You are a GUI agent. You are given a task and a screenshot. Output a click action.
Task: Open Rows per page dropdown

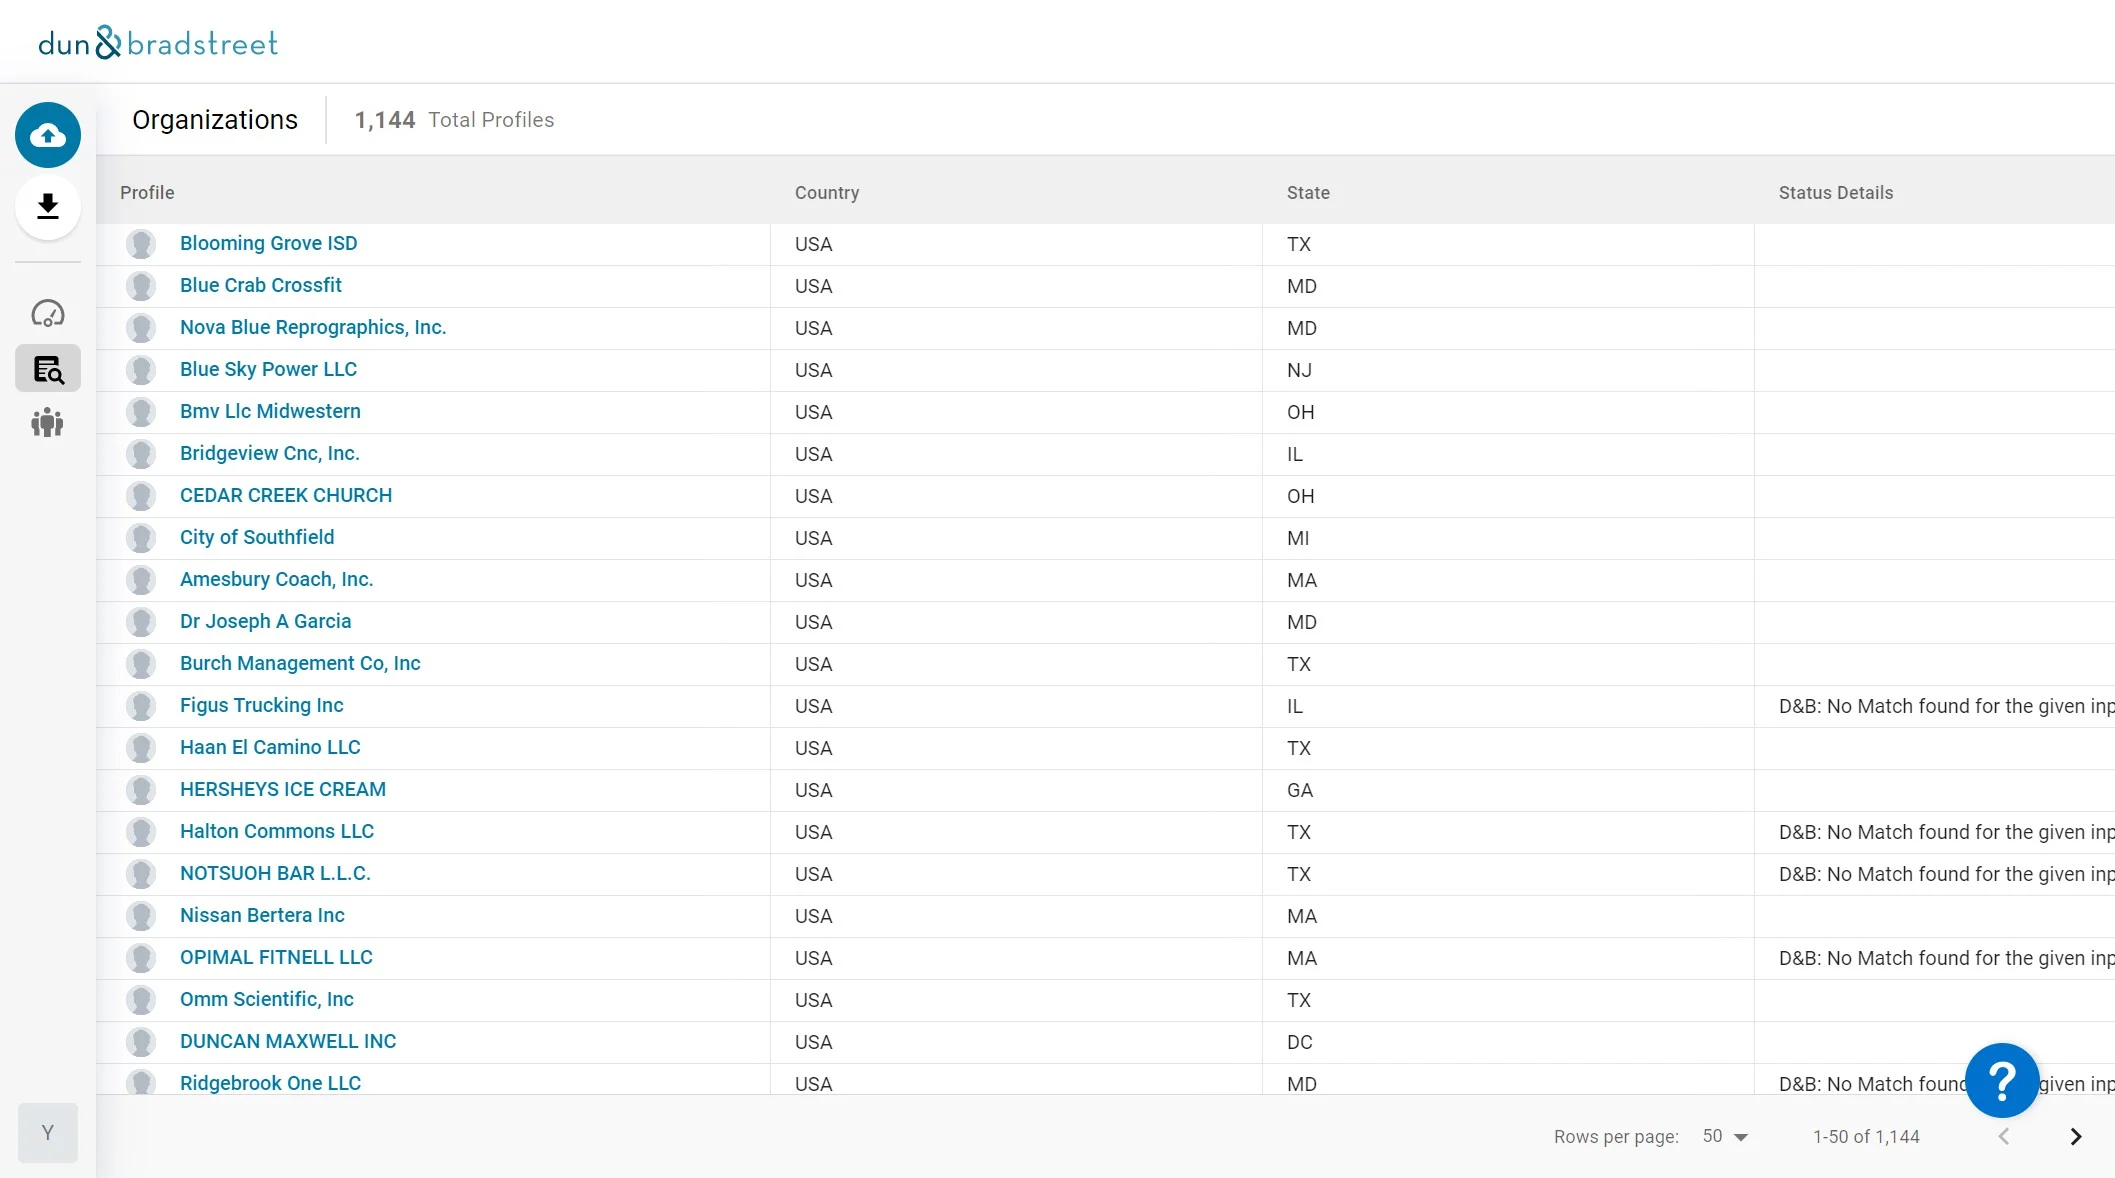tap(1725, 1137)
